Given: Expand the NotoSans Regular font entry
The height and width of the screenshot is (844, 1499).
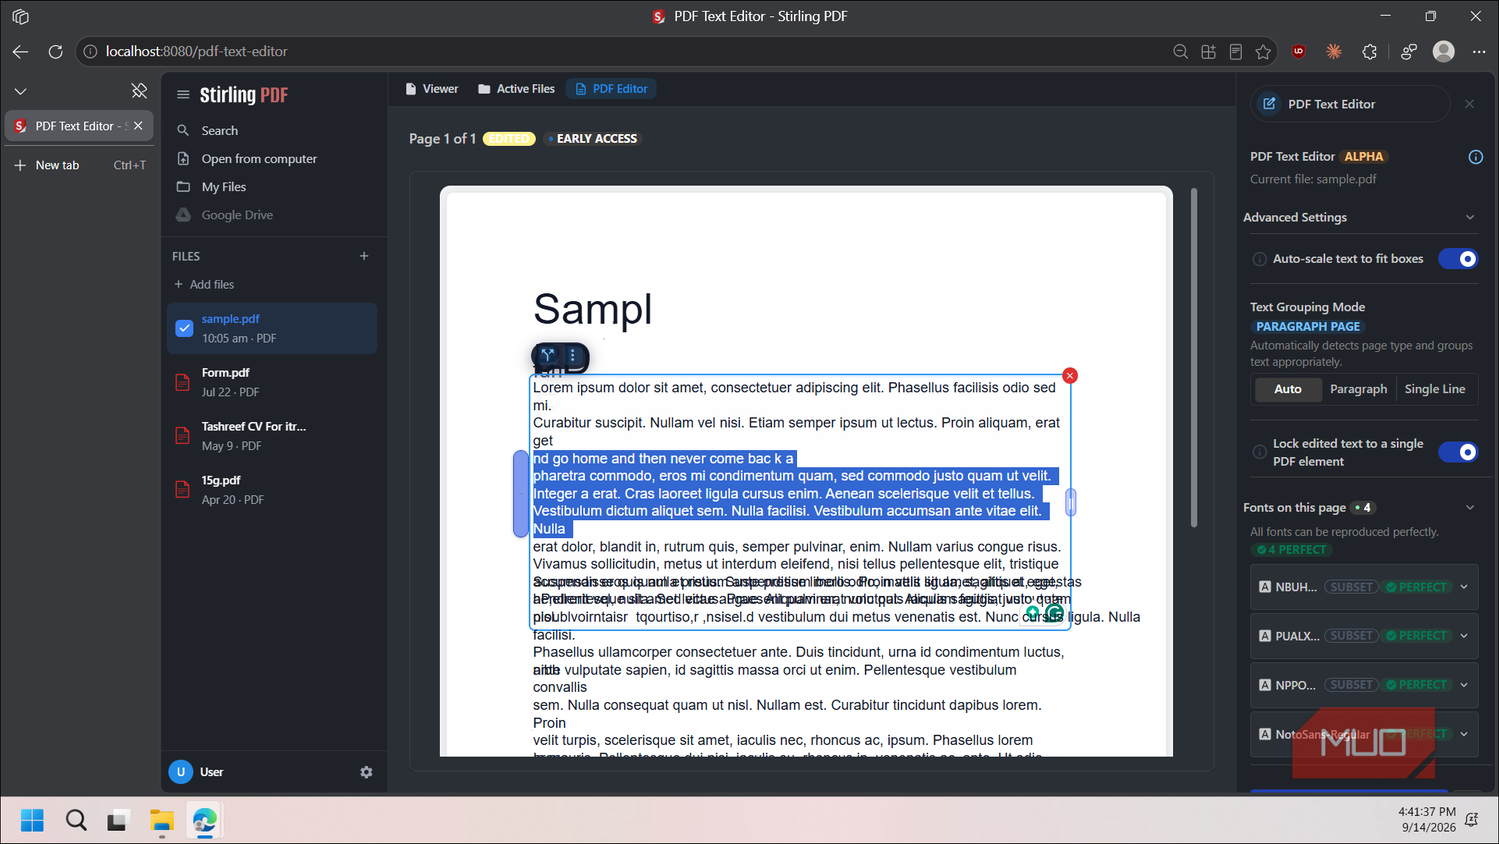Looking at the screenshot, I should click(x=1464, y=734).
